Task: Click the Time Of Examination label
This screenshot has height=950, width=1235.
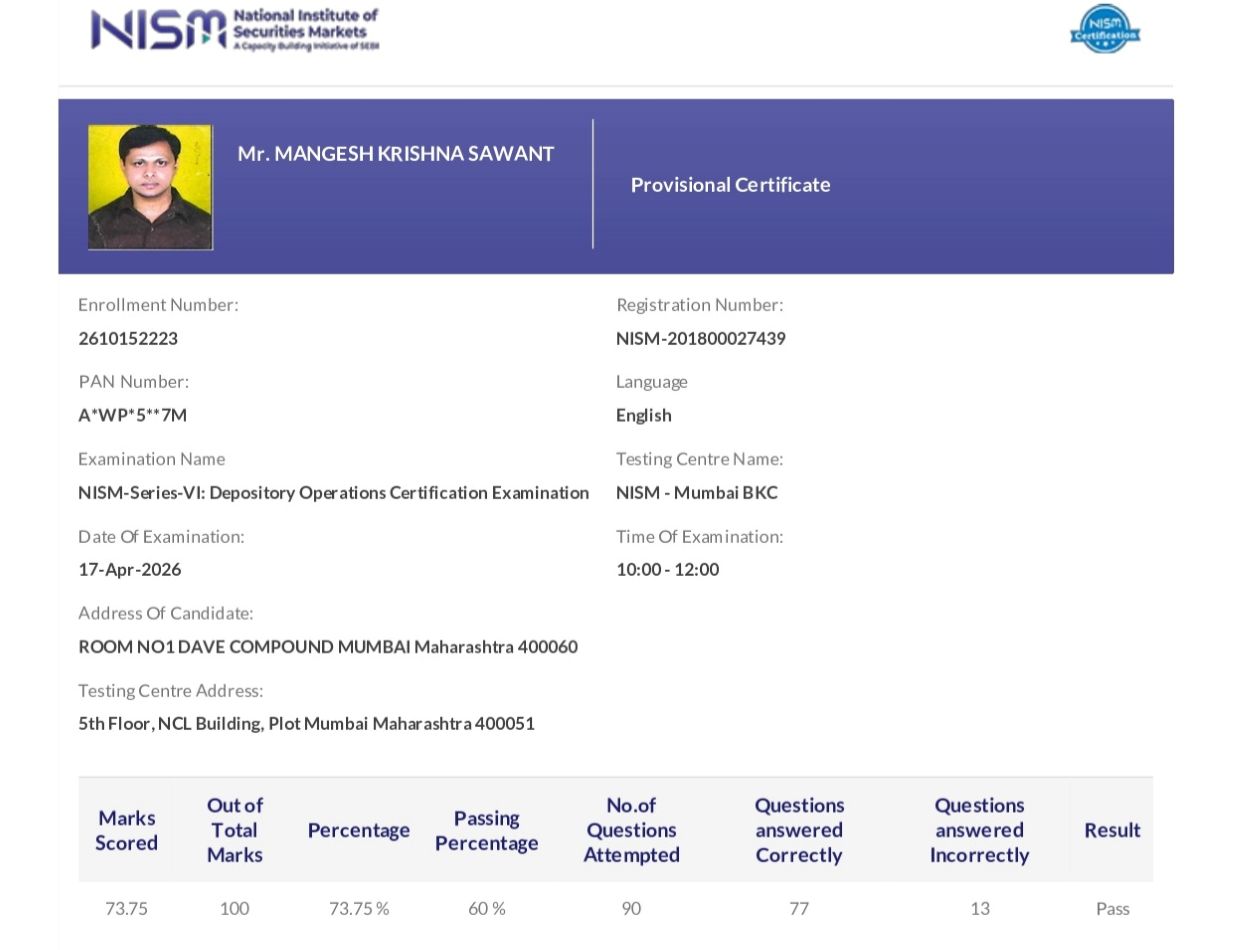Action: click(x=700, y=536)
